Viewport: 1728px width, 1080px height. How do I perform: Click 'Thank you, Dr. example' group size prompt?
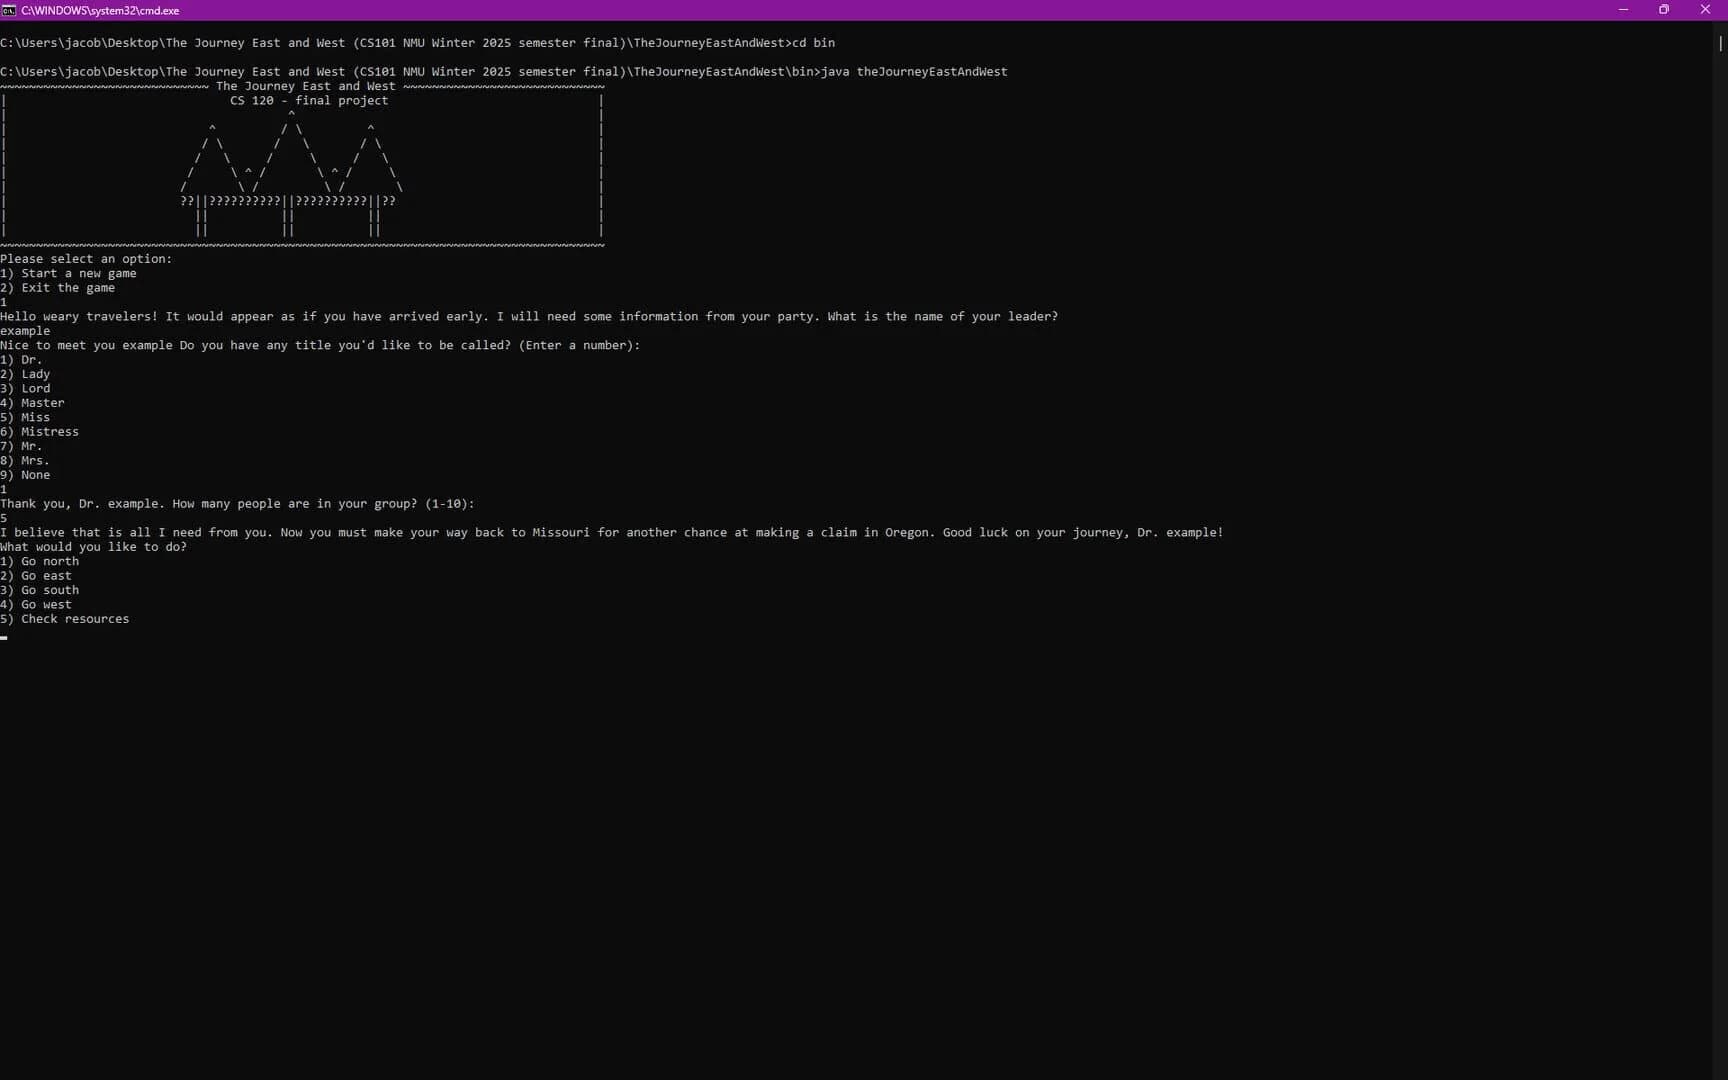237,504
